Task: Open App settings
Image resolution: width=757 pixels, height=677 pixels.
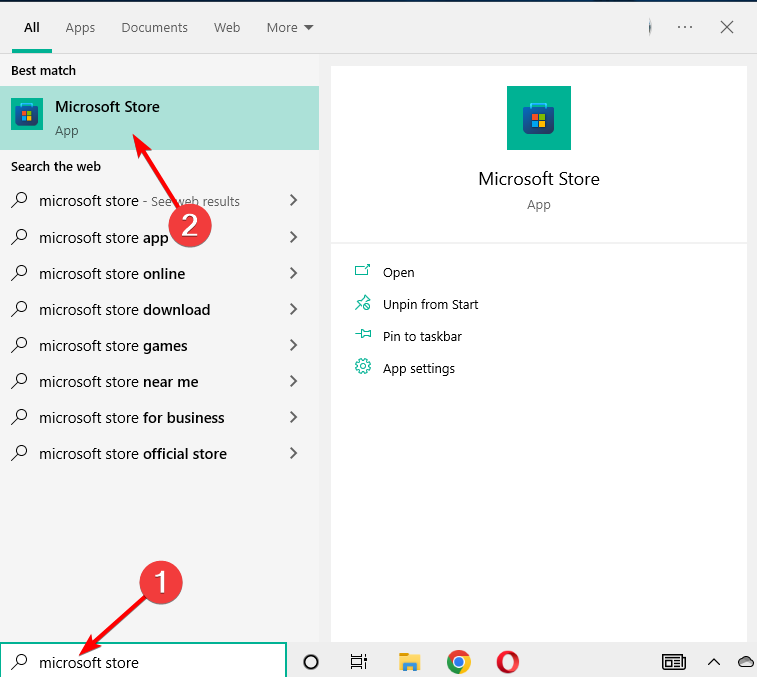Action: click(419, 368)
